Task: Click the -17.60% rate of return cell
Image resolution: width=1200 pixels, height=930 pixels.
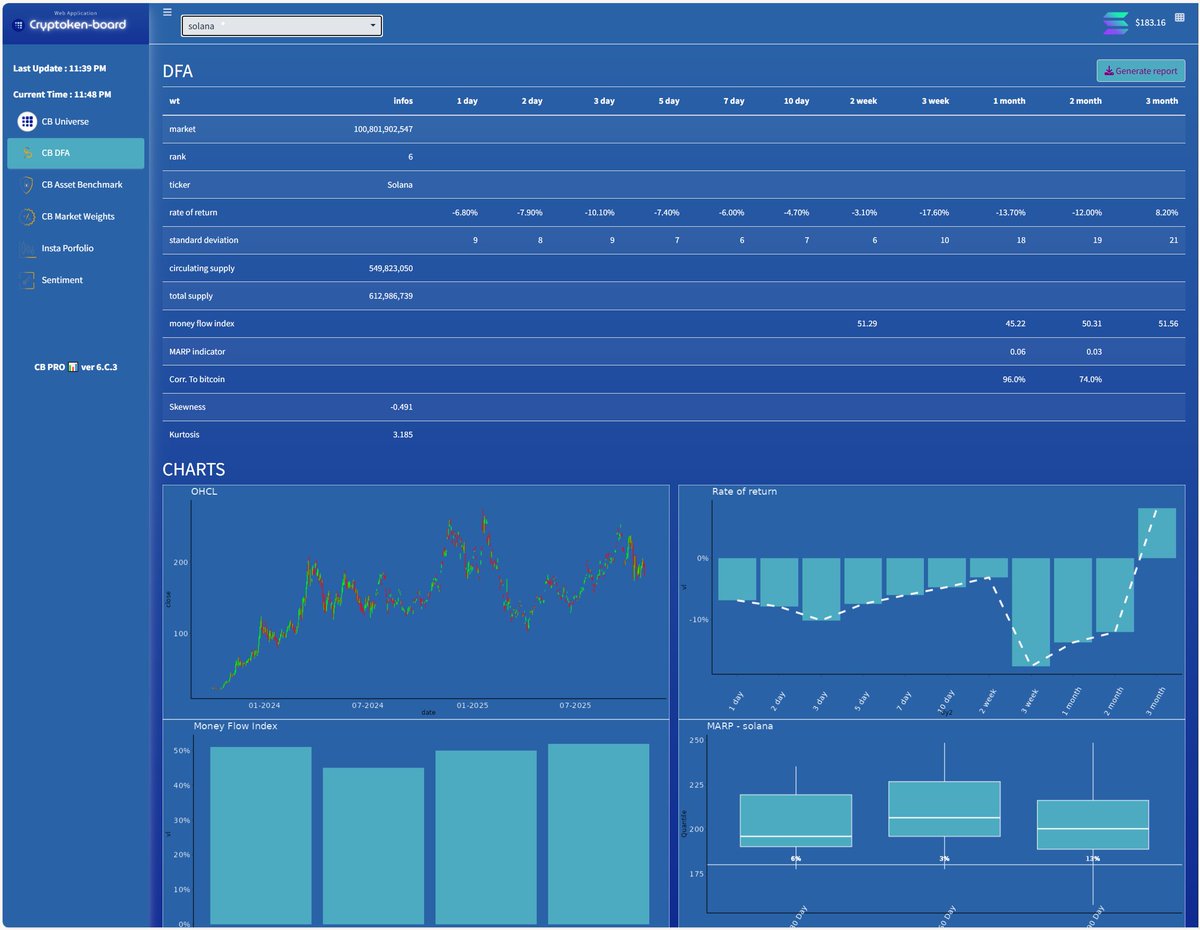Action: pos(933,213)
